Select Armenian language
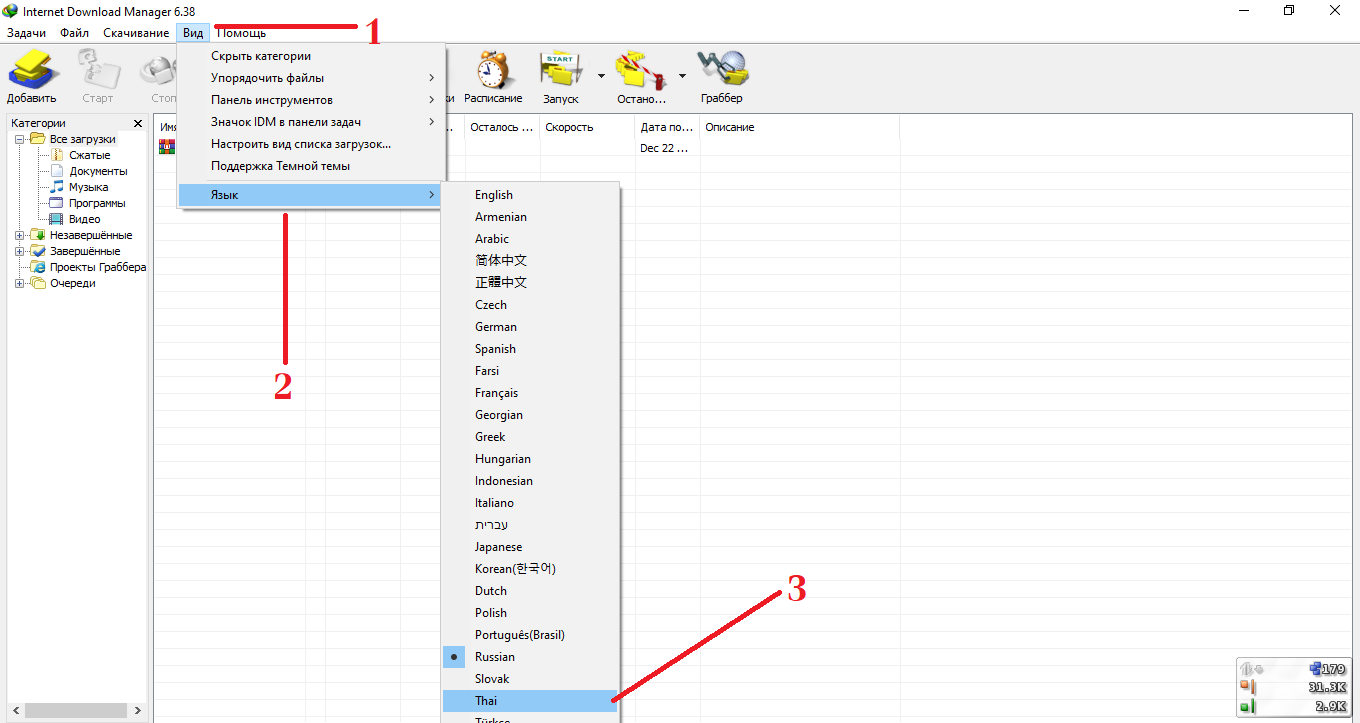Screen dimensions: 1360x723 [x=531, y=217]
